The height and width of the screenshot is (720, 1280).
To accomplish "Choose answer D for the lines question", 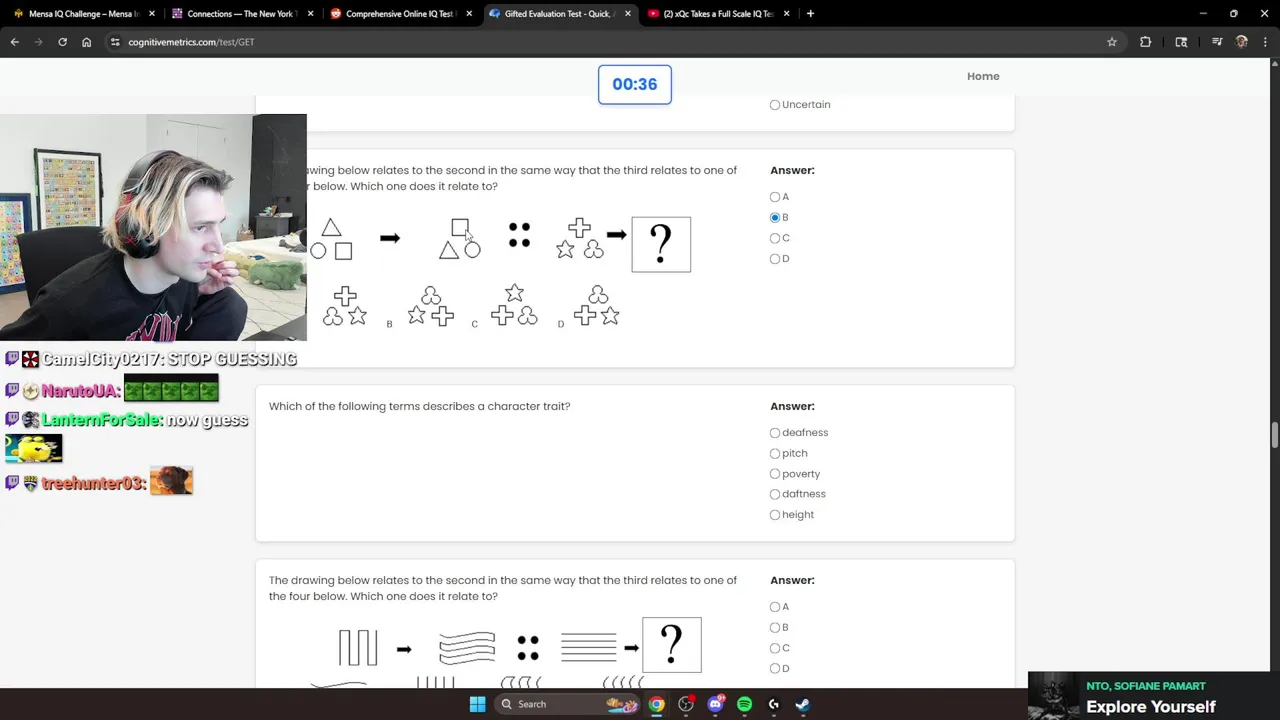I will coord(775,669).
